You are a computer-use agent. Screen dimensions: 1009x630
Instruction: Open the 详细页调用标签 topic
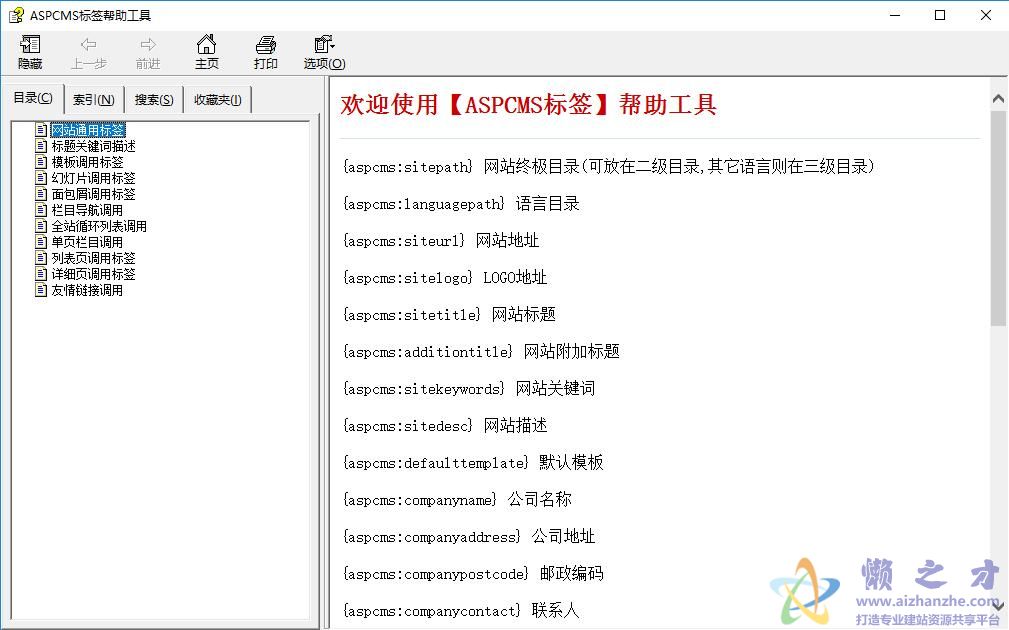click(93, 274)
